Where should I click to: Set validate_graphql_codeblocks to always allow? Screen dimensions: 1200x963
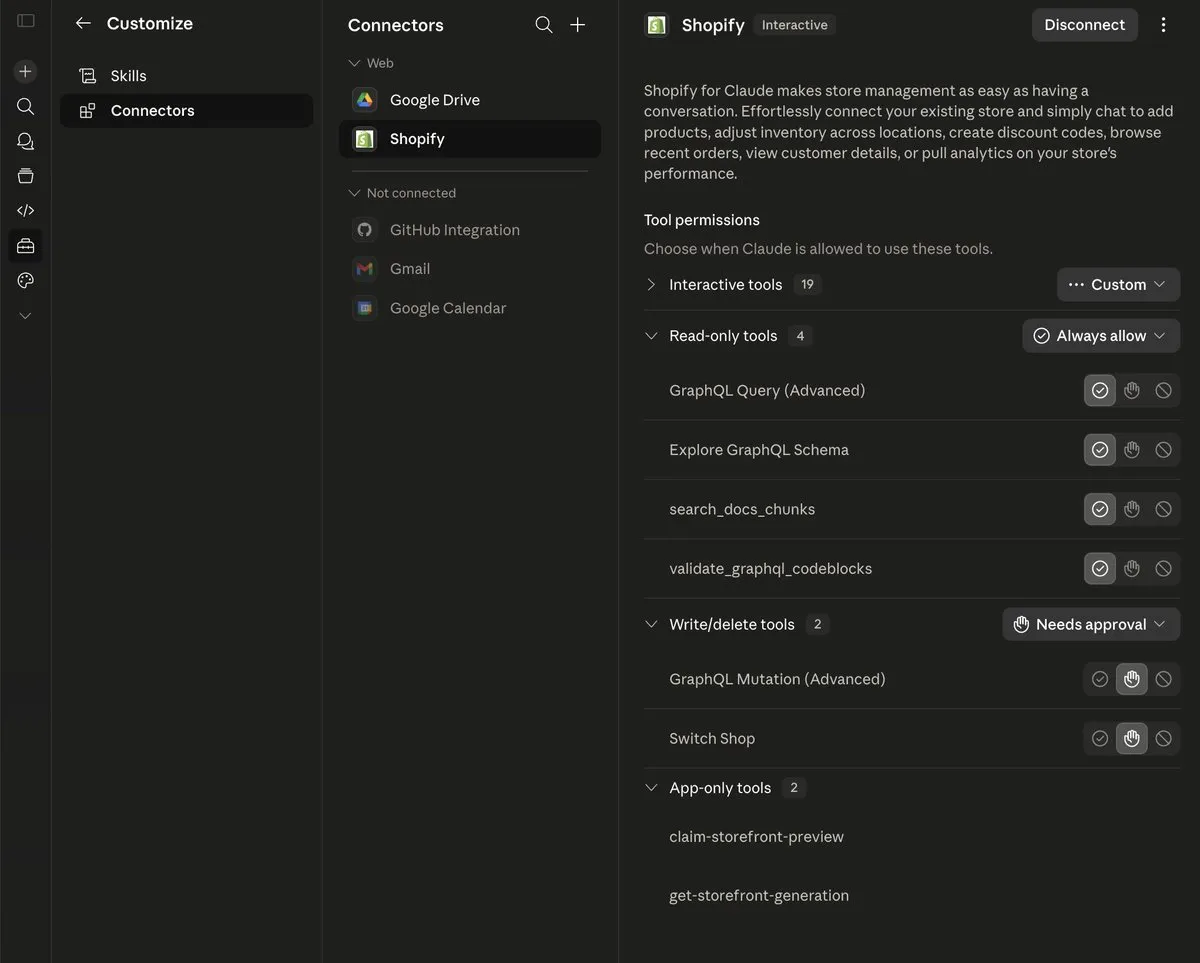pos(1100,568)
